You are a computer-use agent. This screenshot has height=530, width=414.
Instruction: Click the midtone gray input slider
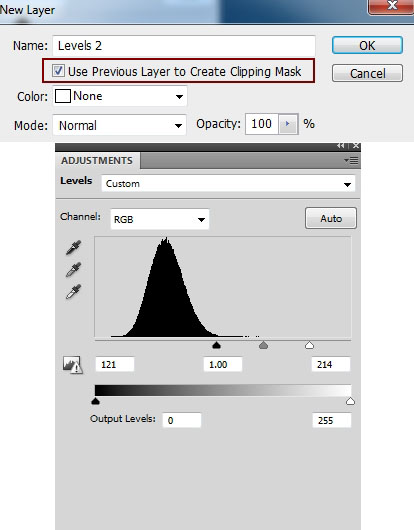pos(263,345)
